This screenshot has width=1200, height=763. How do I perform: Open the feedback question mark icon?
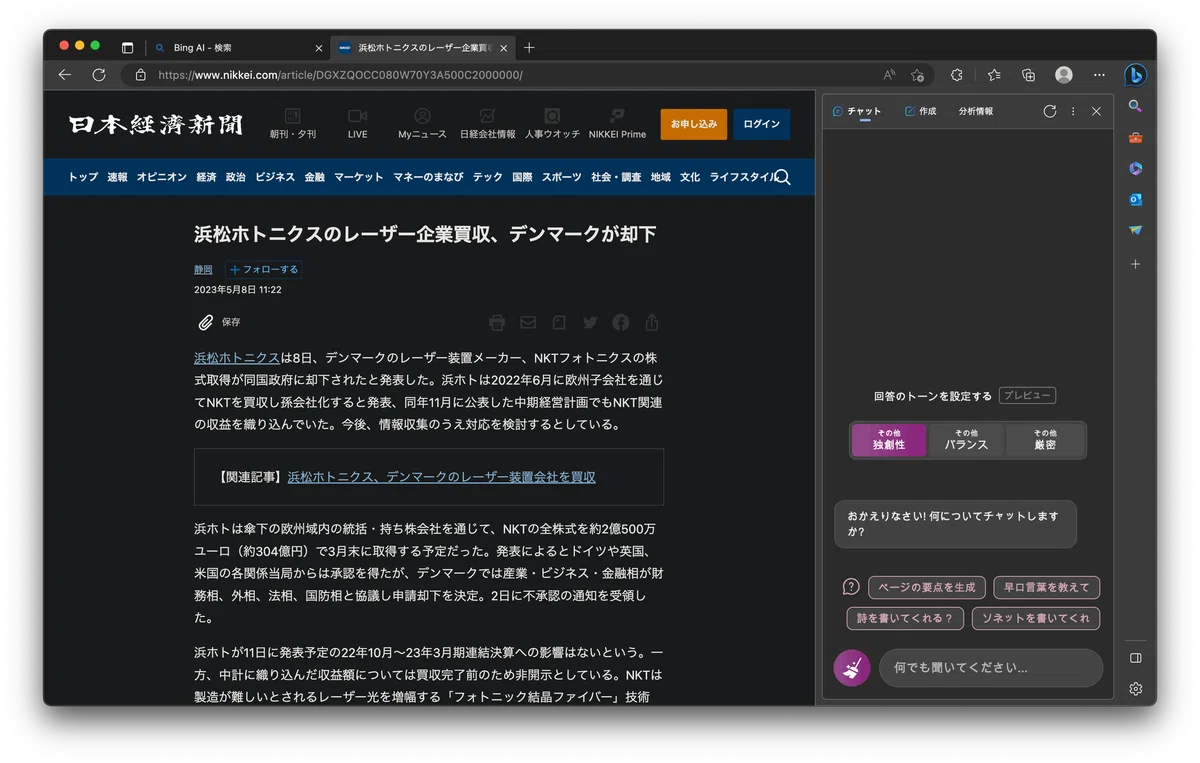pyautogui.click(x=851, y=587)
